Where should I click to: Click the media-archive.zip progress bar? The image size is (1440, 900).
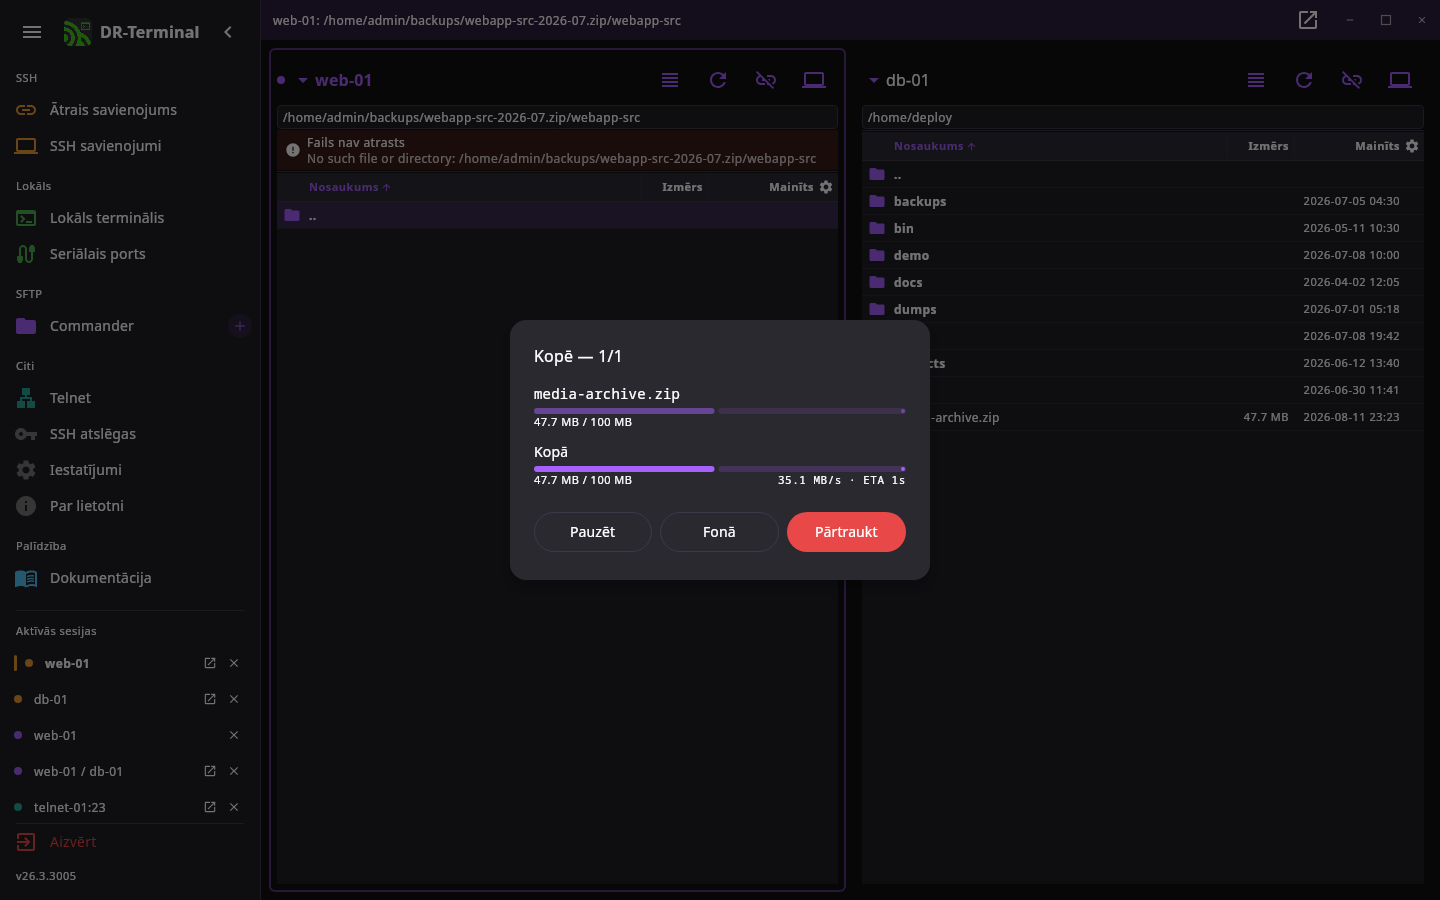(x=720, y=411)
